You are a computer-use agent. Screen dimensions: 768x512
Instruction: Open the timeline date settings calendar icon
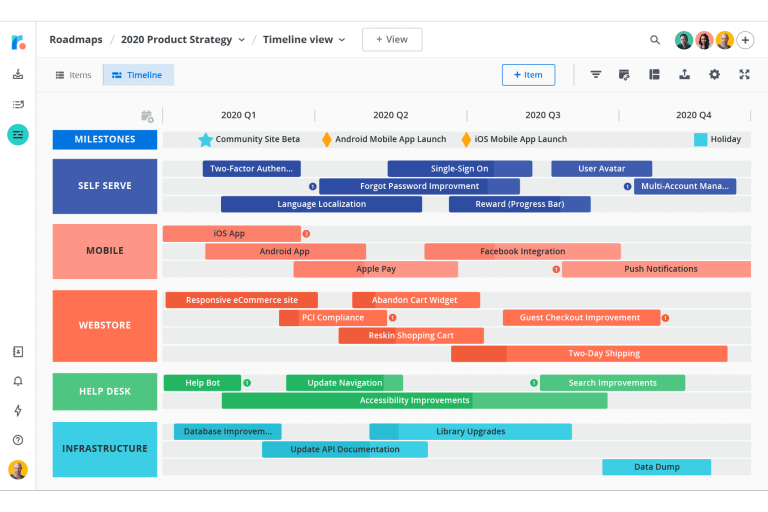click(x=147, y=116)
